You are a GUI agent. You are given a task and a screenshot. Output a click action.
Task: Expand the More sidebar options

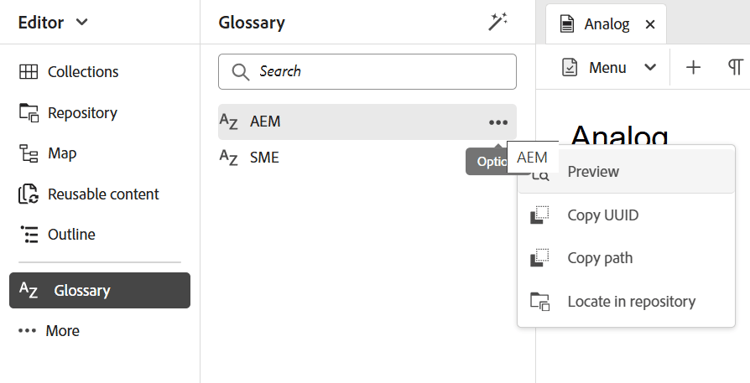click(49, 331)
